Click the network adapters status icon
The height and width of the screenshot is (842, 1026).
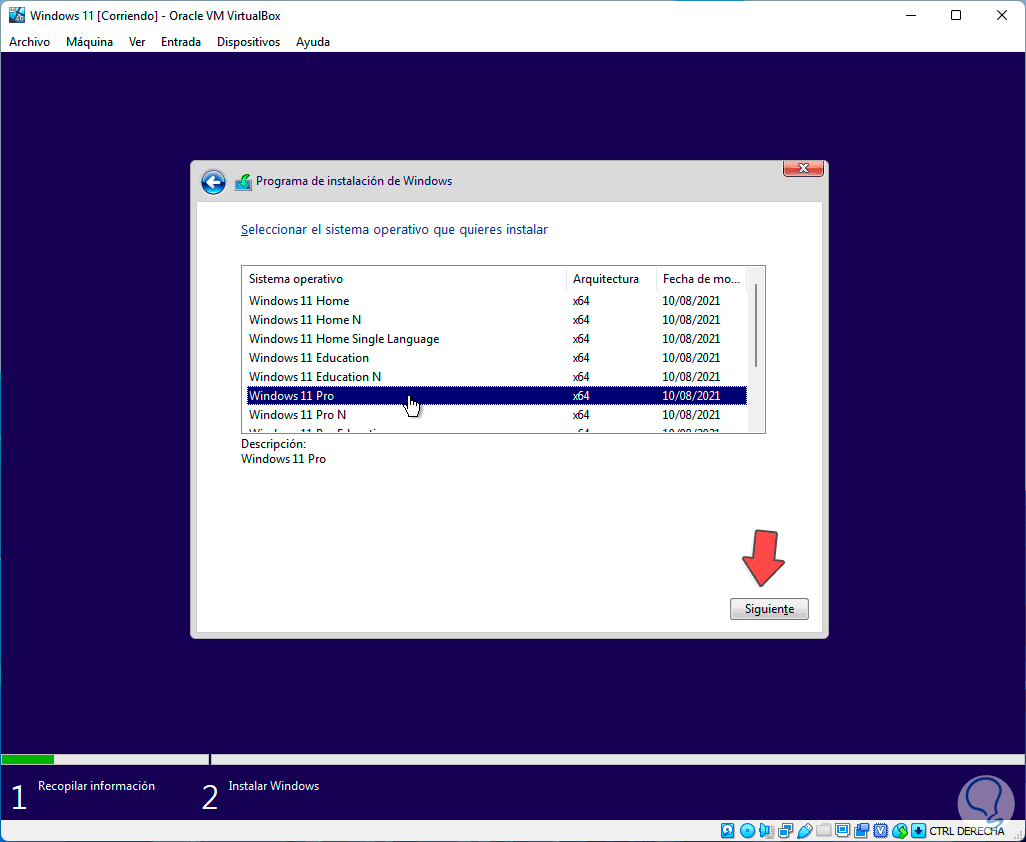(785, 831)
